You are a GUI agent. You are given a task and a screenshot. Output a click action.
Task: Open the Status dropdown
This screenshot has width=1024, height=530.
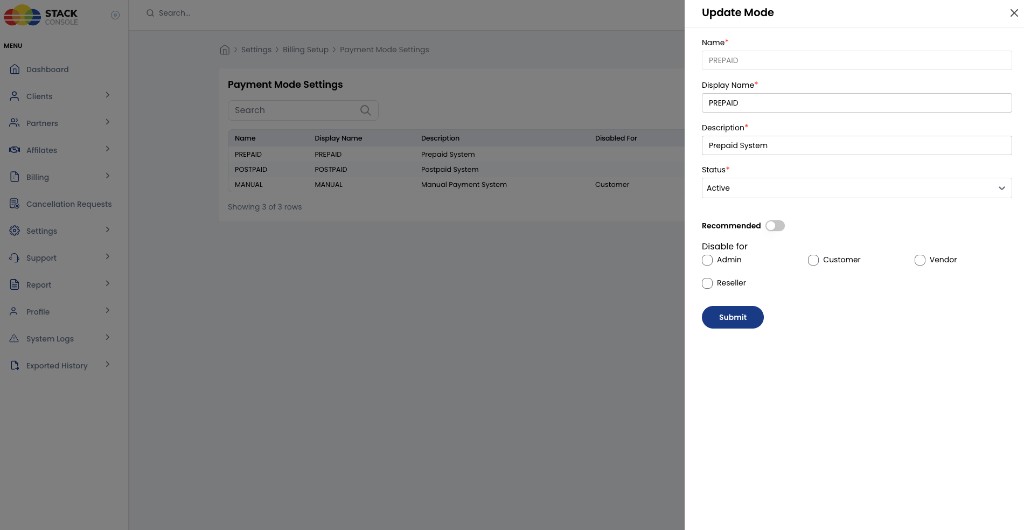[856, 188]
